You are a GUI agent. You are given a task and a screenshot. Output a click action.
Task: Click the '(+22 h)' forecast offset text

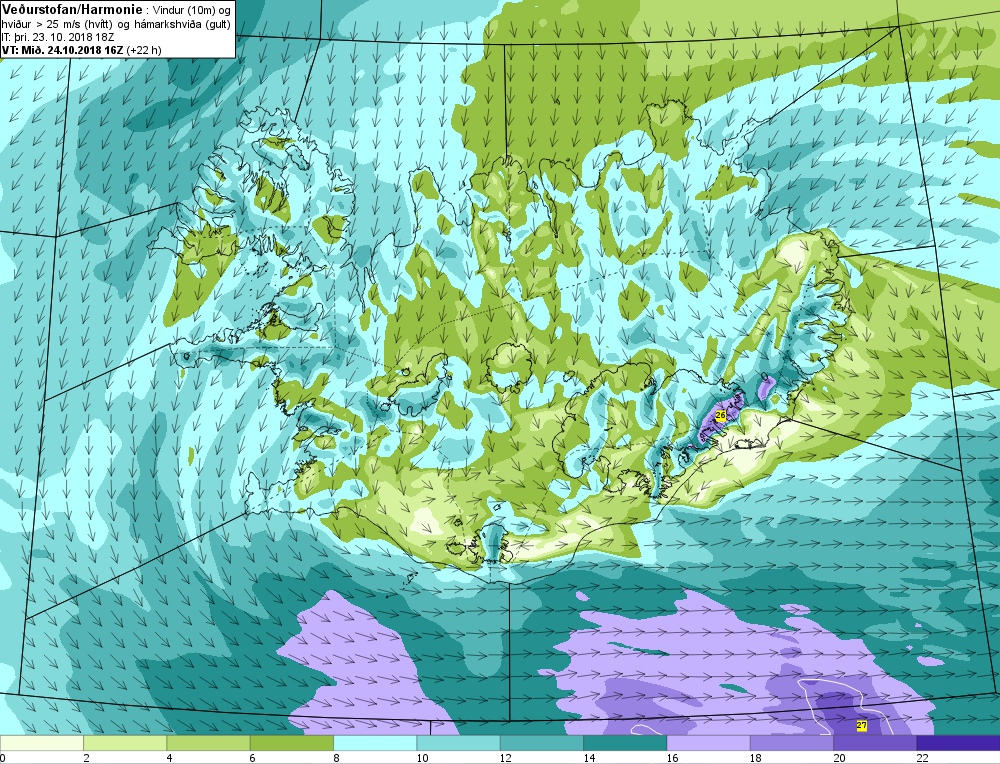[143, 50]
